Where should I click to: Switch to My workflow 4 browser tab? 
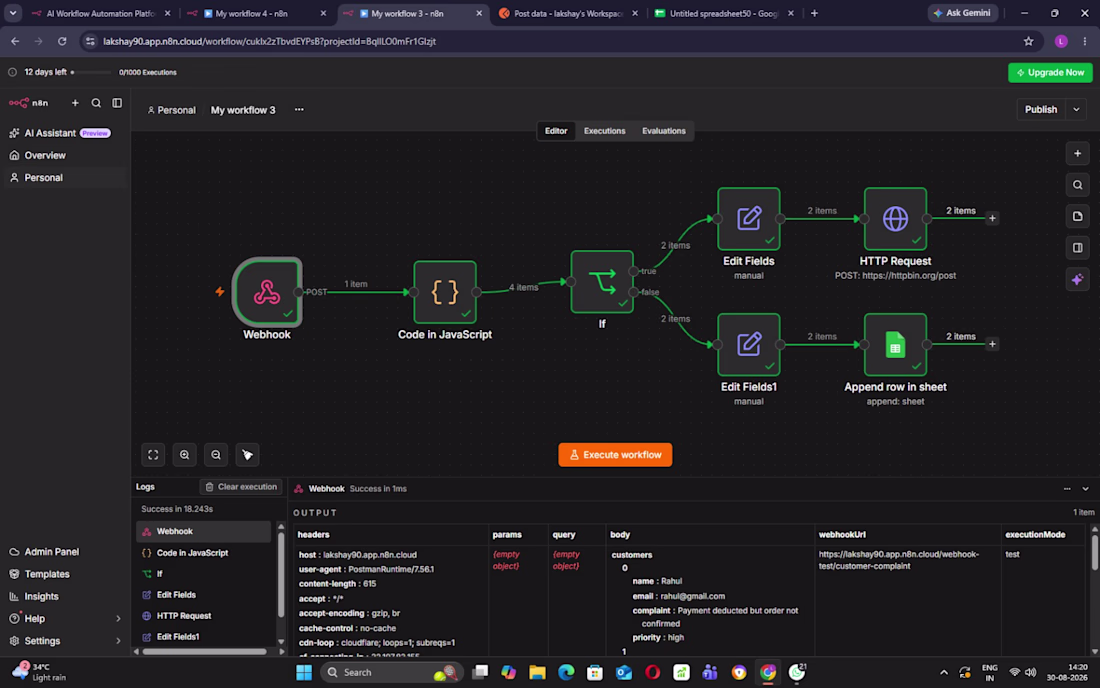[257, 13]
